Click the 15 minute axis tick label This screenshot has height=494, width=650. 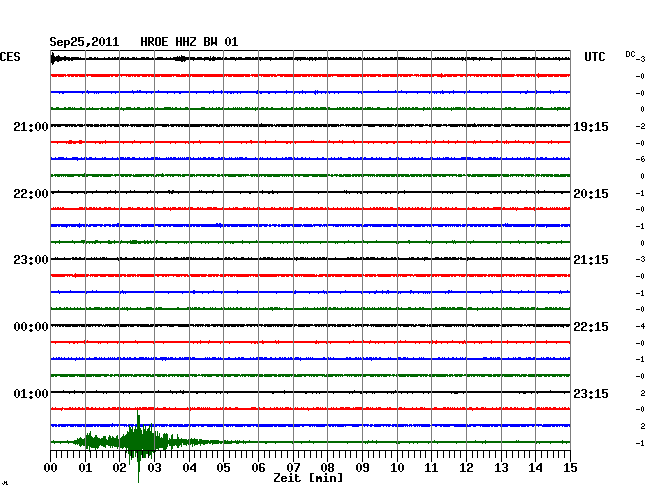coord(570,467)
